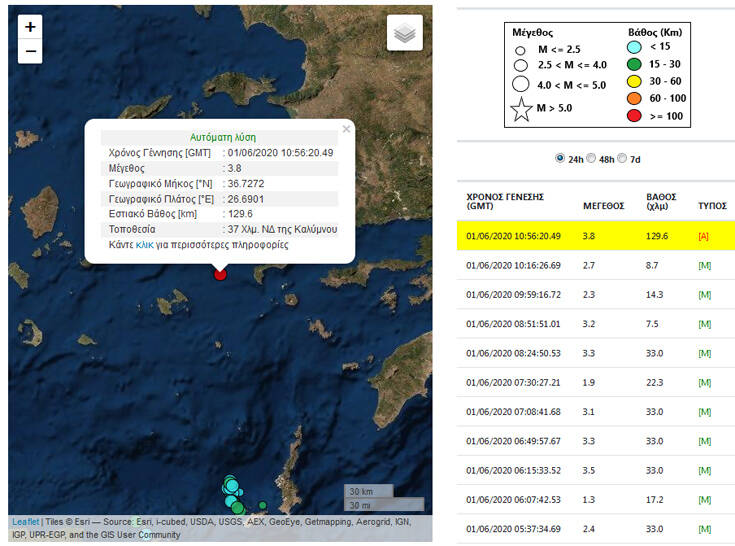Zoom out on the map

[x=30, y=51]
